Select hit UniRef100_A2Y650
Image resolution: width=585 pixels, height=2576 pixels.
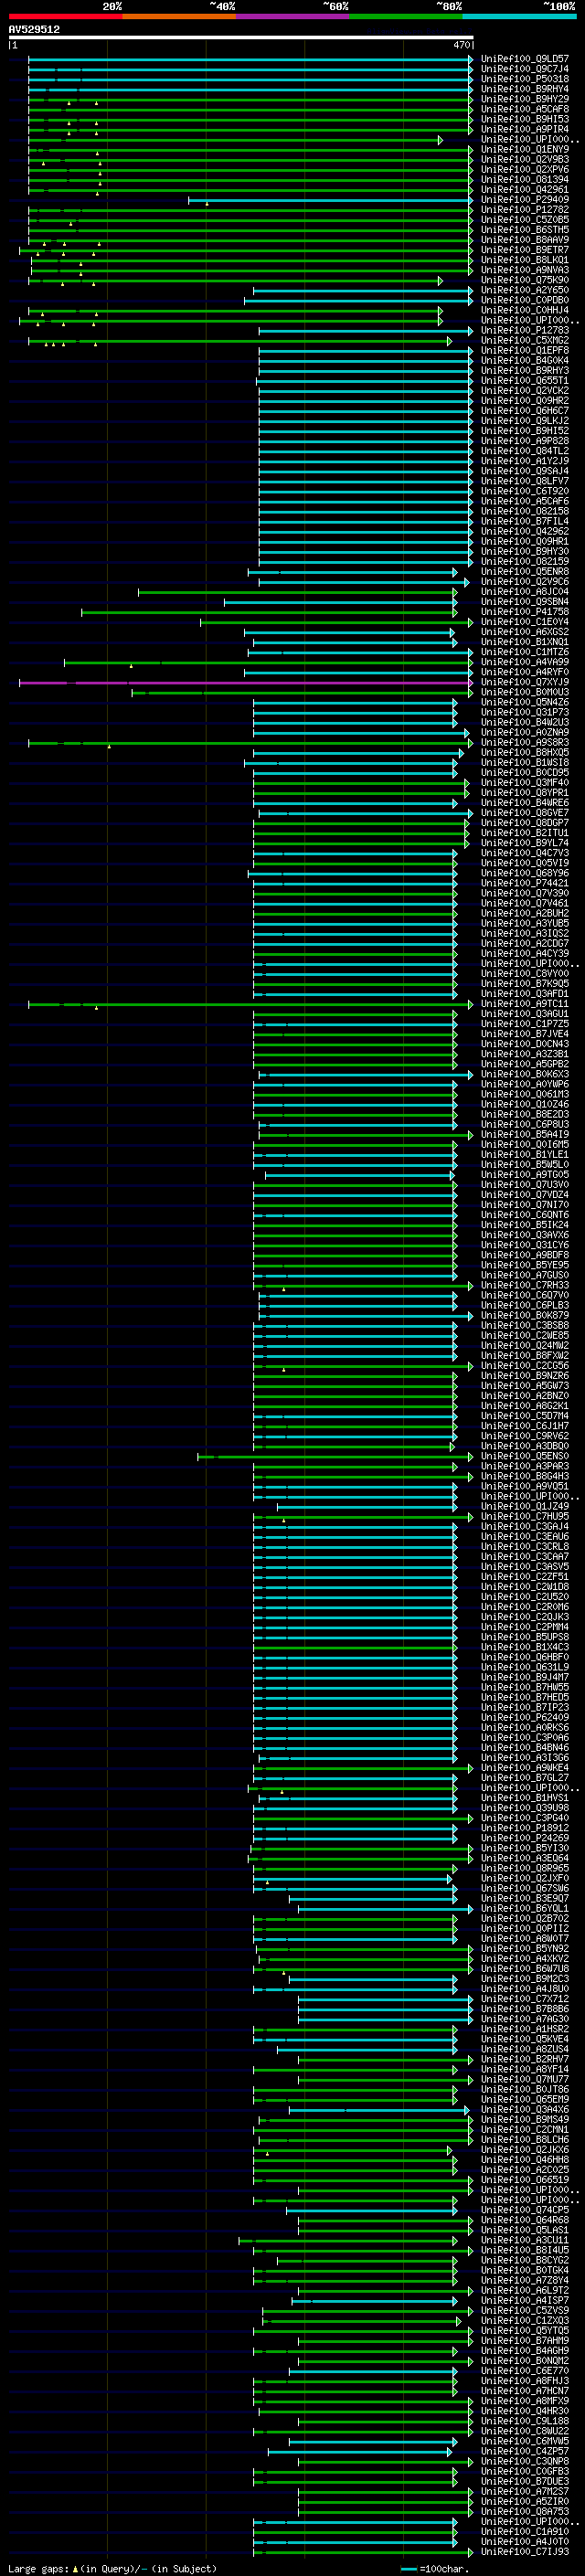click(525, 291)
